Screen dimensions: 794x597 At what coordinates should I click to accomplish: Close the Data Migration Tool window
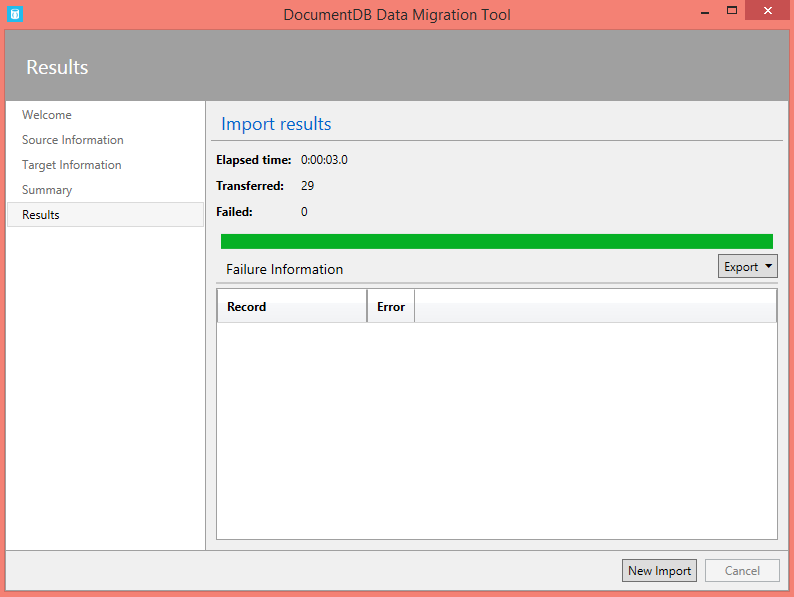[768, 11]
